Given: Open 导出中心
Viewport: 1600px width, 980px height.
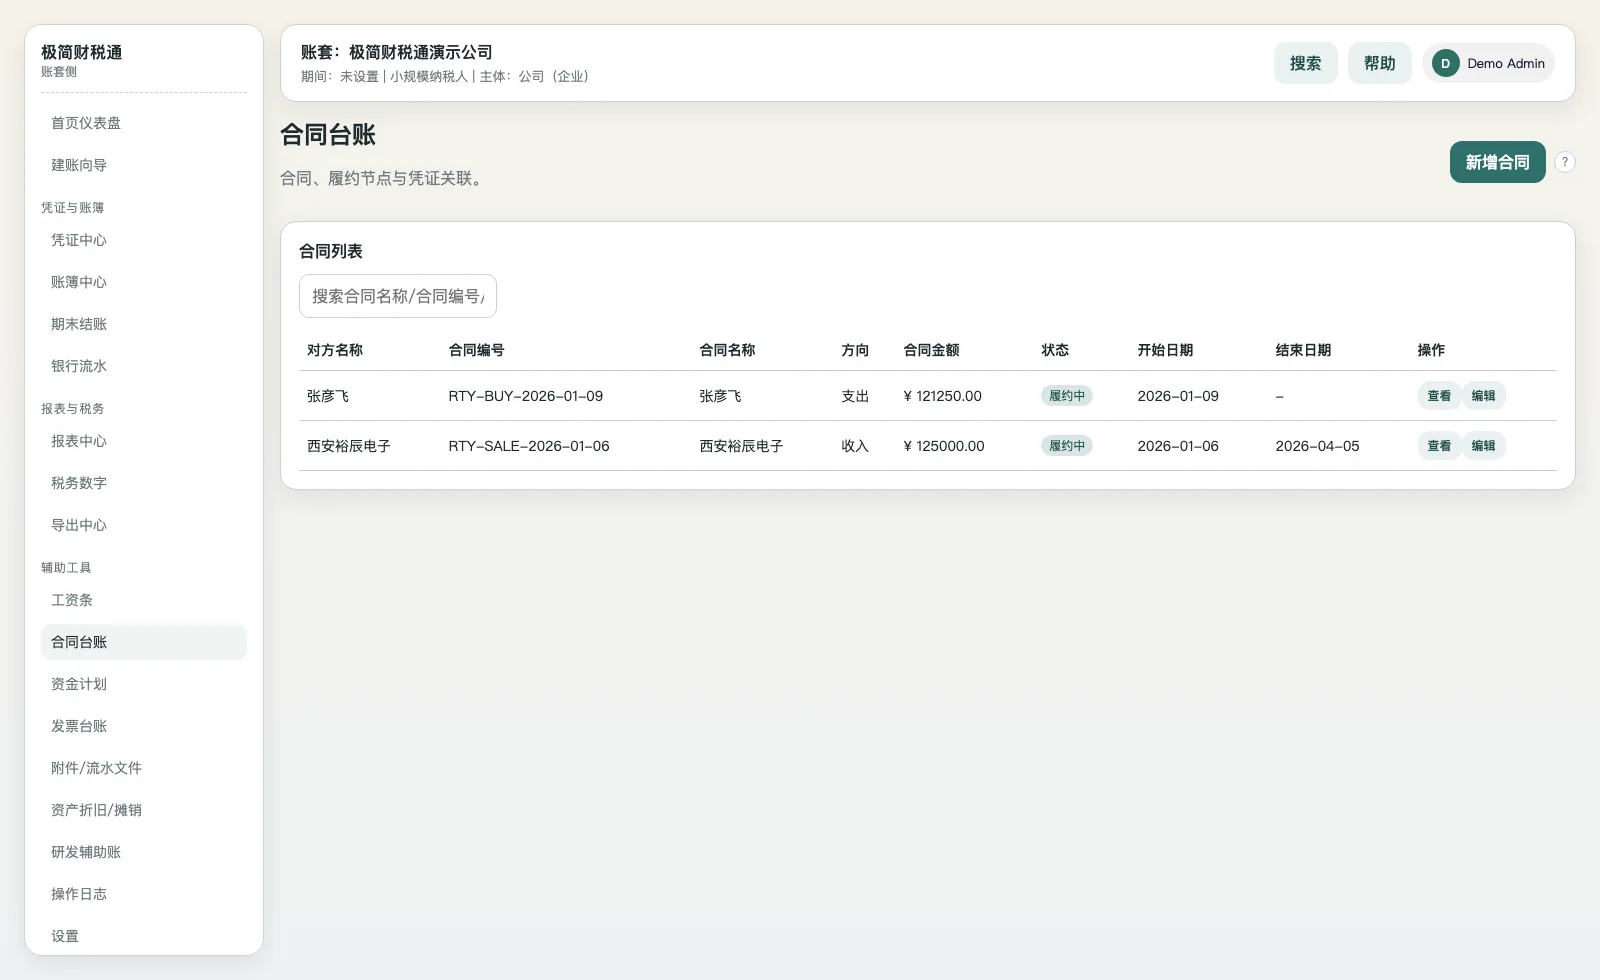Looking at the screenshot, I should 79,524.
